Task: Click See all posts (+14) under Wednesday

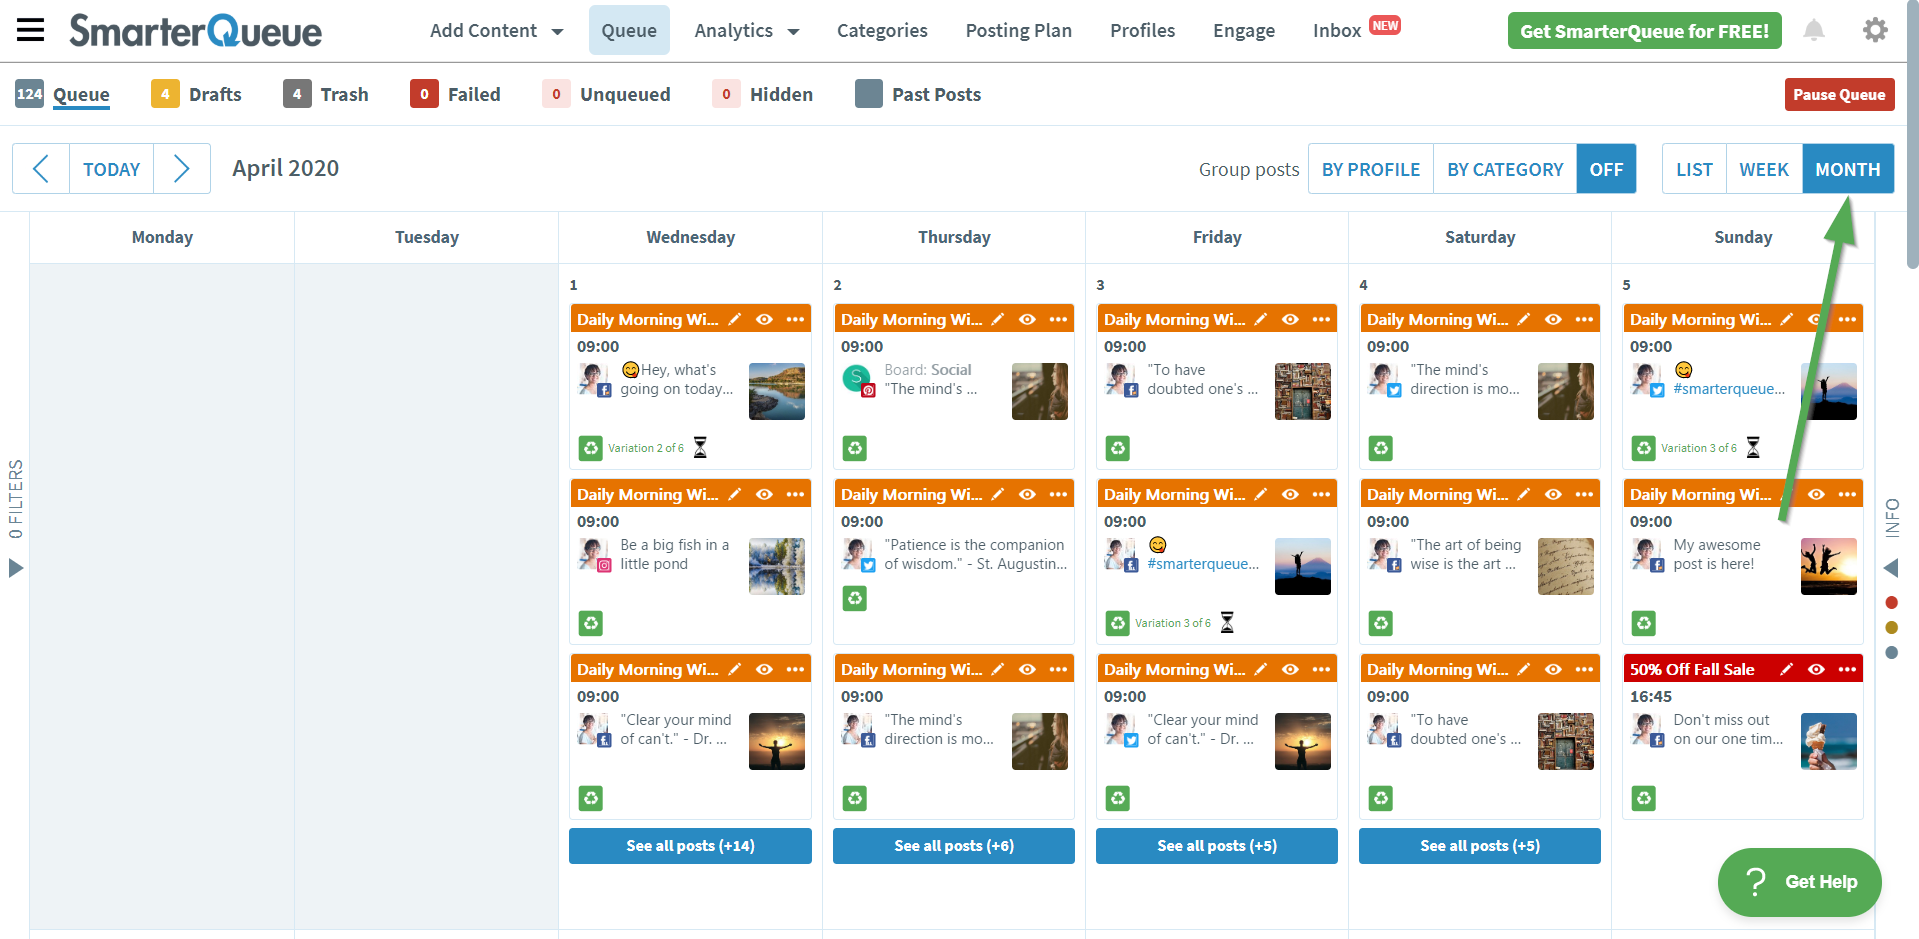Action: 689,845
